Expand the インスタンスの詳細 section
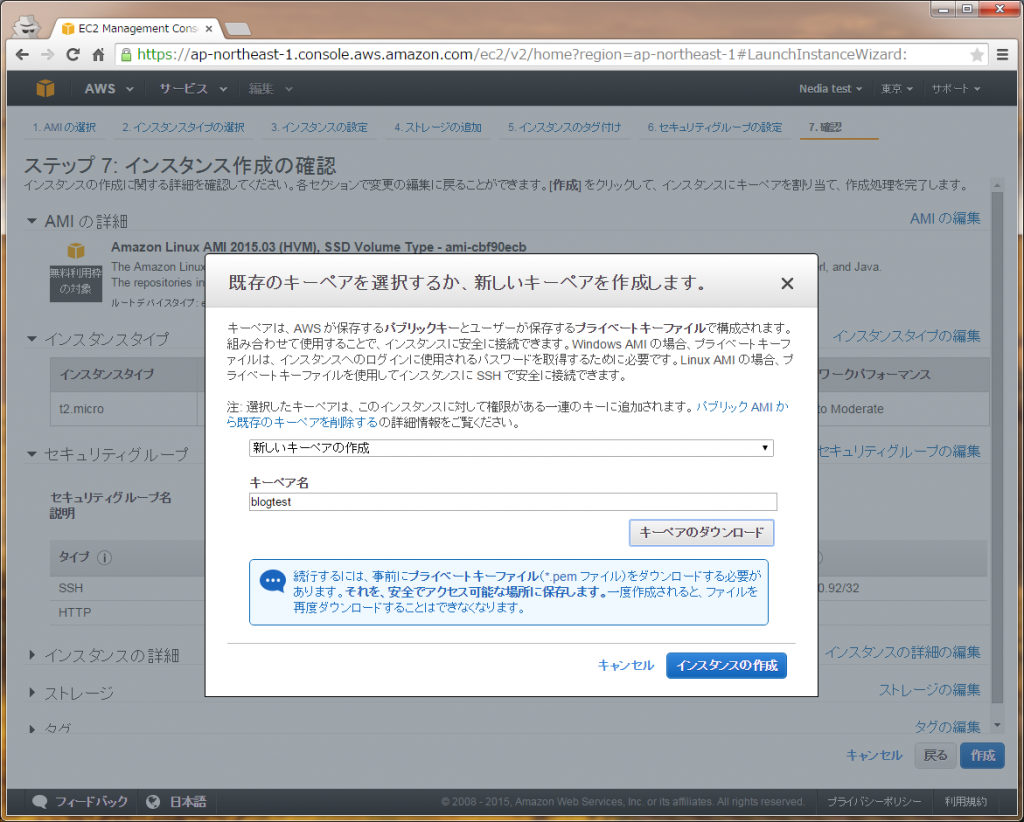The image size is (1024, 822). [x=31, y=654]
